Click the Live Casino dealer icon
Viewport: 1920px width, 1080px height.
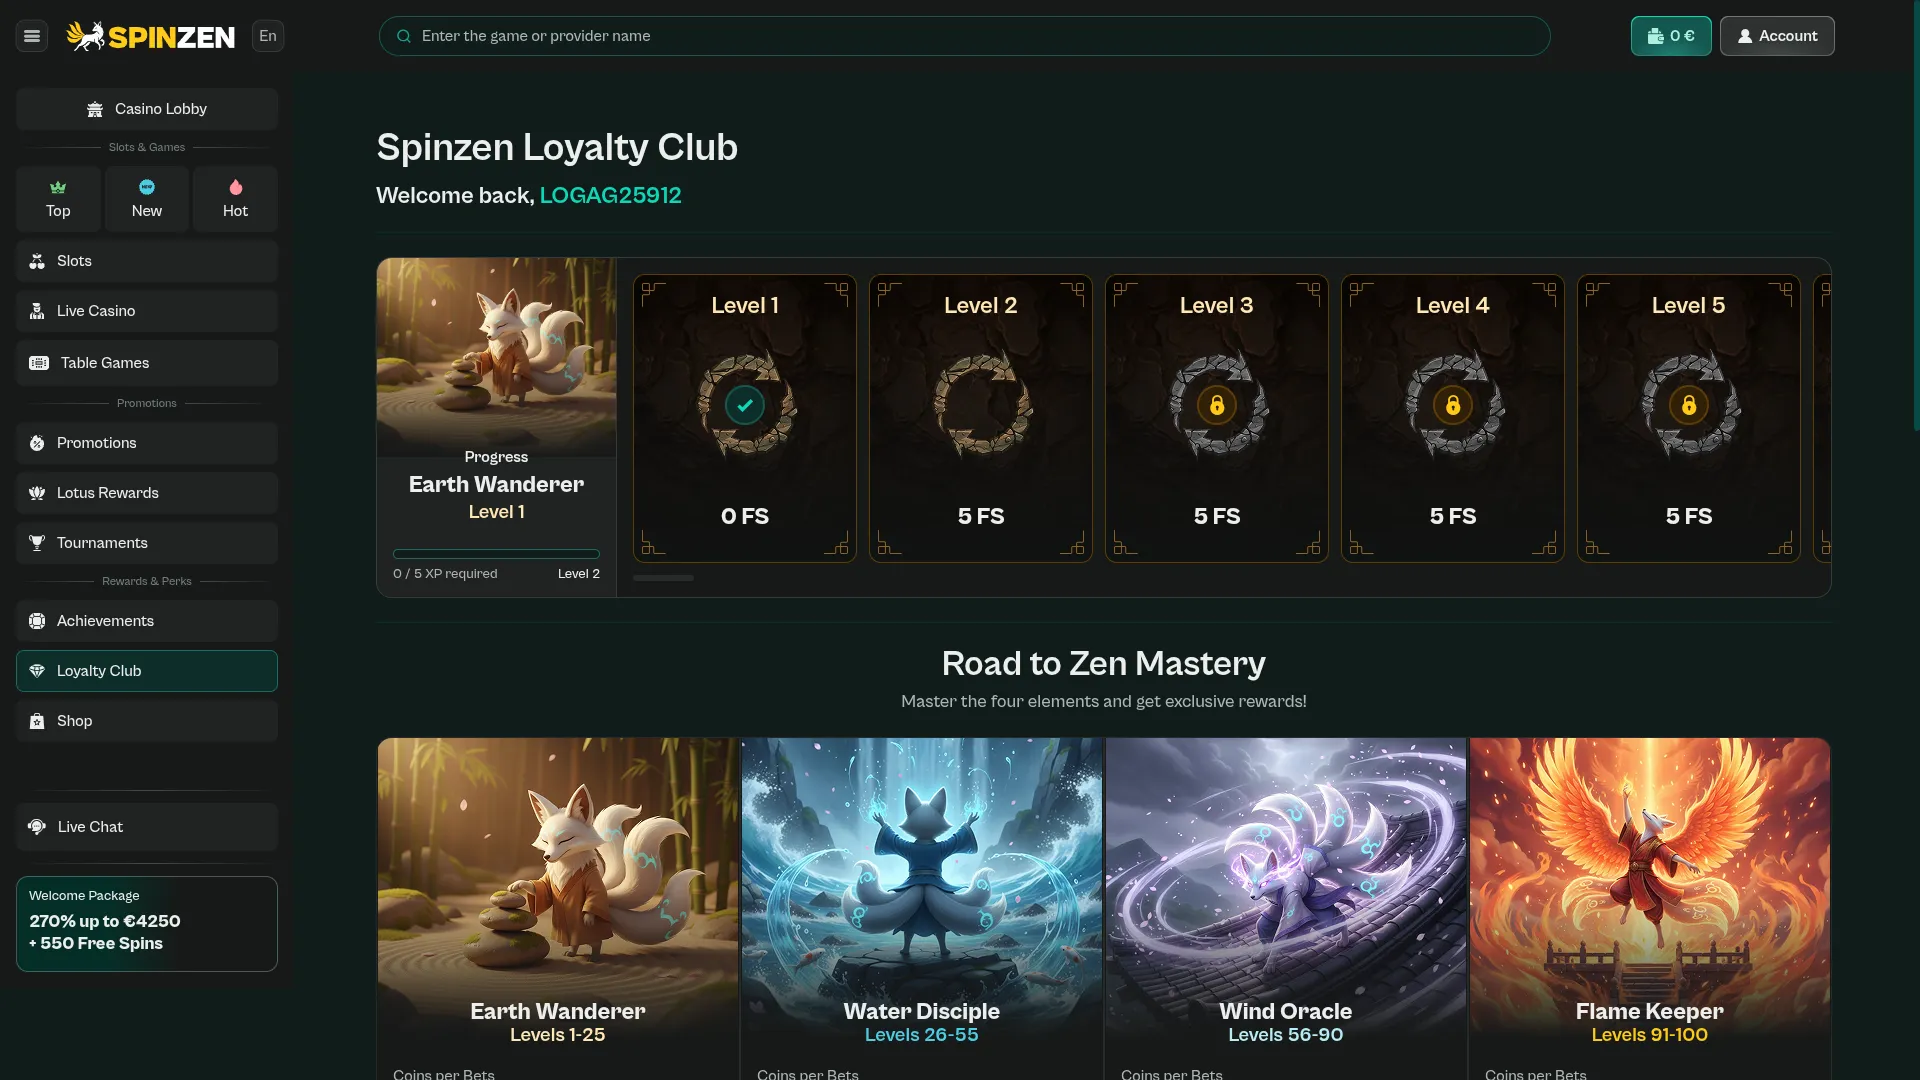tap(37, 311)
